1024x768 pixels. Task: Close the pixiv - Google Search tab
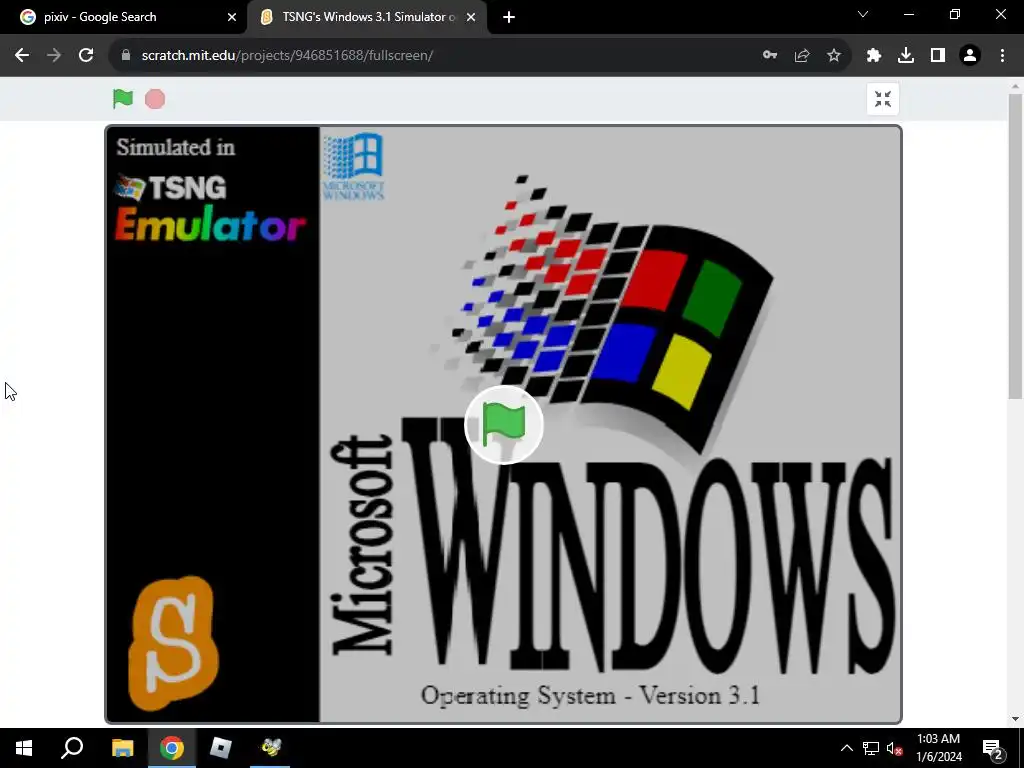coord(232,17)
